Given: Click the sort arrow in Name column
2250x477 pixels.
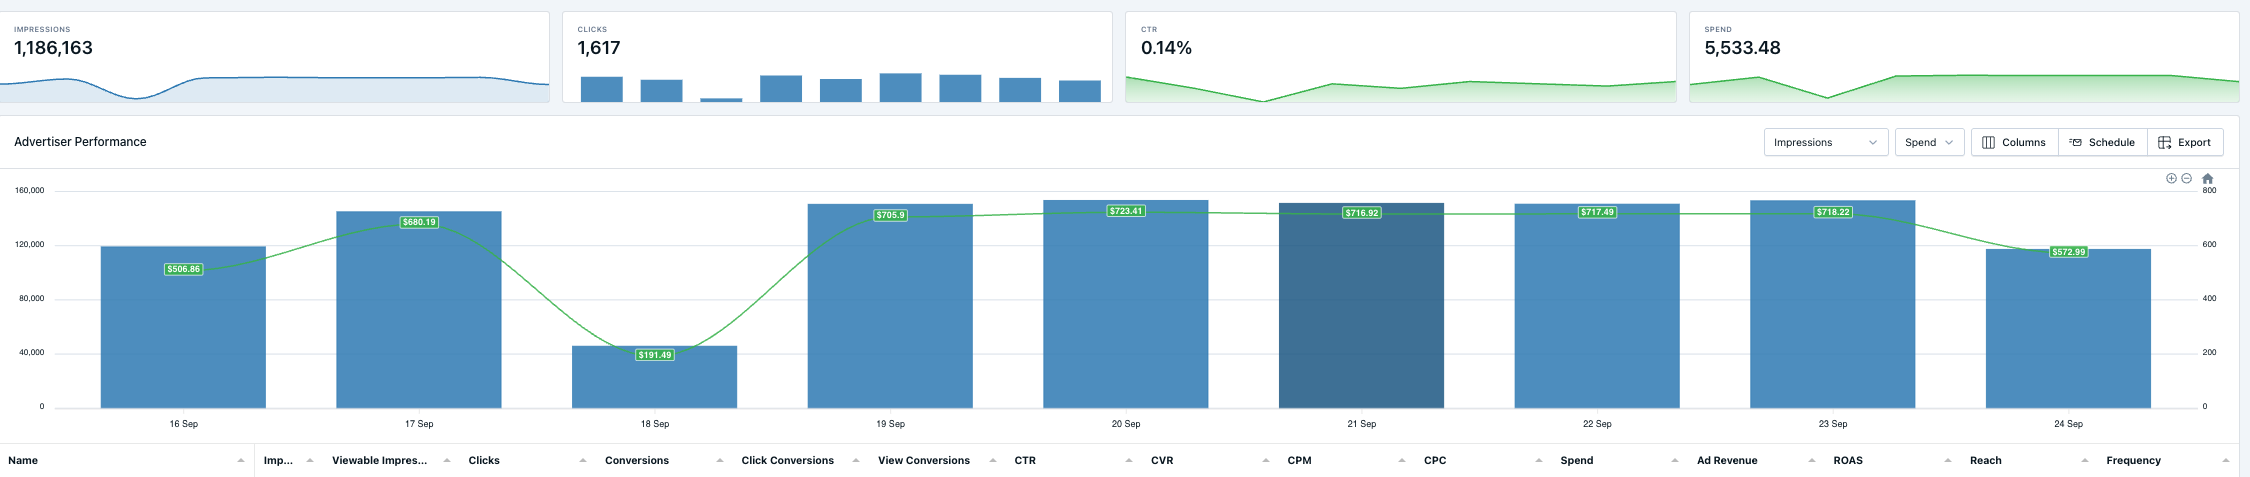Looking at the screenshot, I should (x=241, y=460).
